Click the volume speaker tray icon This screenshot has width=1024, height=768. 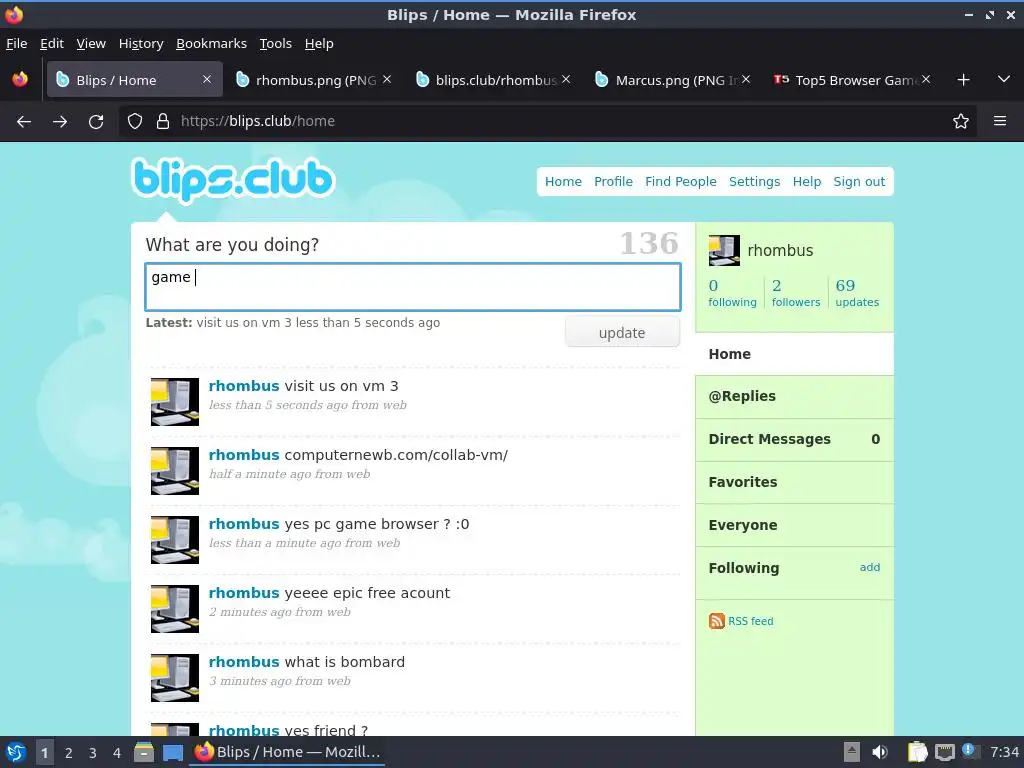tap(880, 752)
